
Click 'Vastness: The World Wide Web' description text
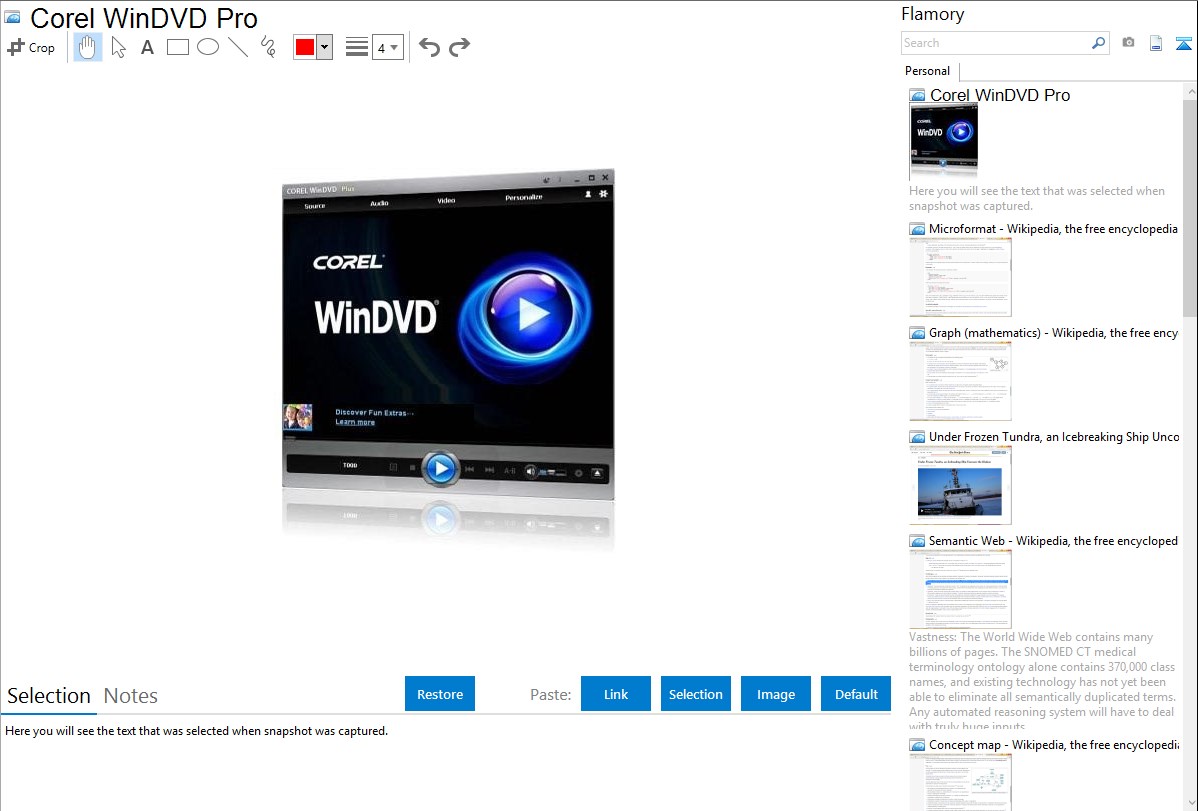tap(1042, 681)
